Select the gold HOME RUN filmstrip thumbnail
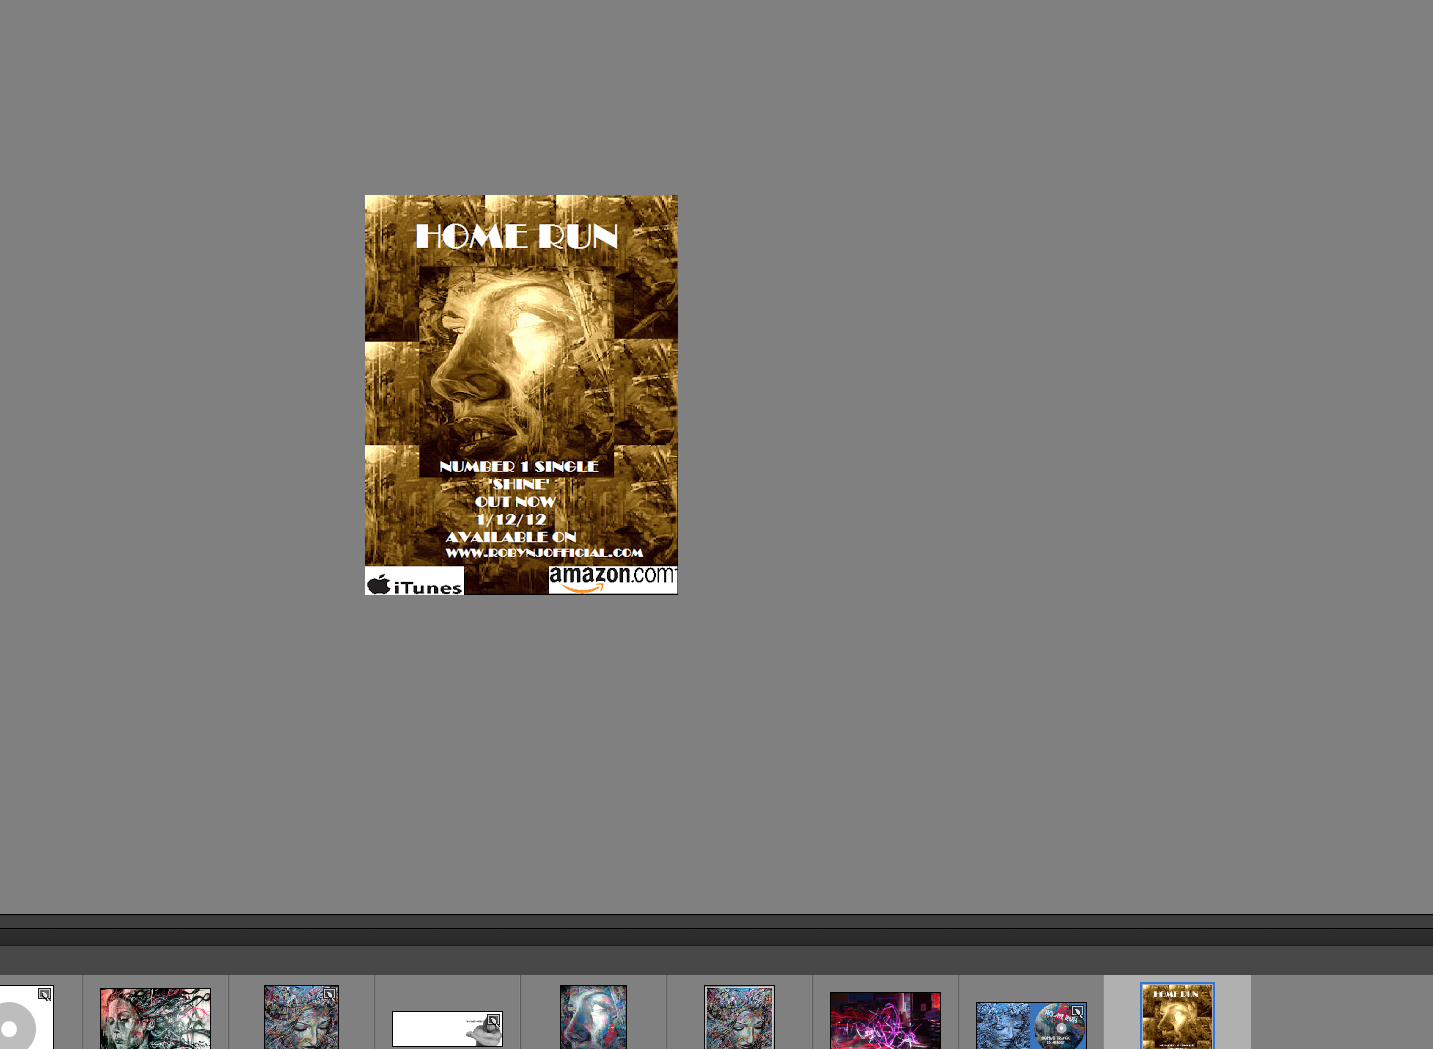1433x1049 pixels. pos(1177,1017)
